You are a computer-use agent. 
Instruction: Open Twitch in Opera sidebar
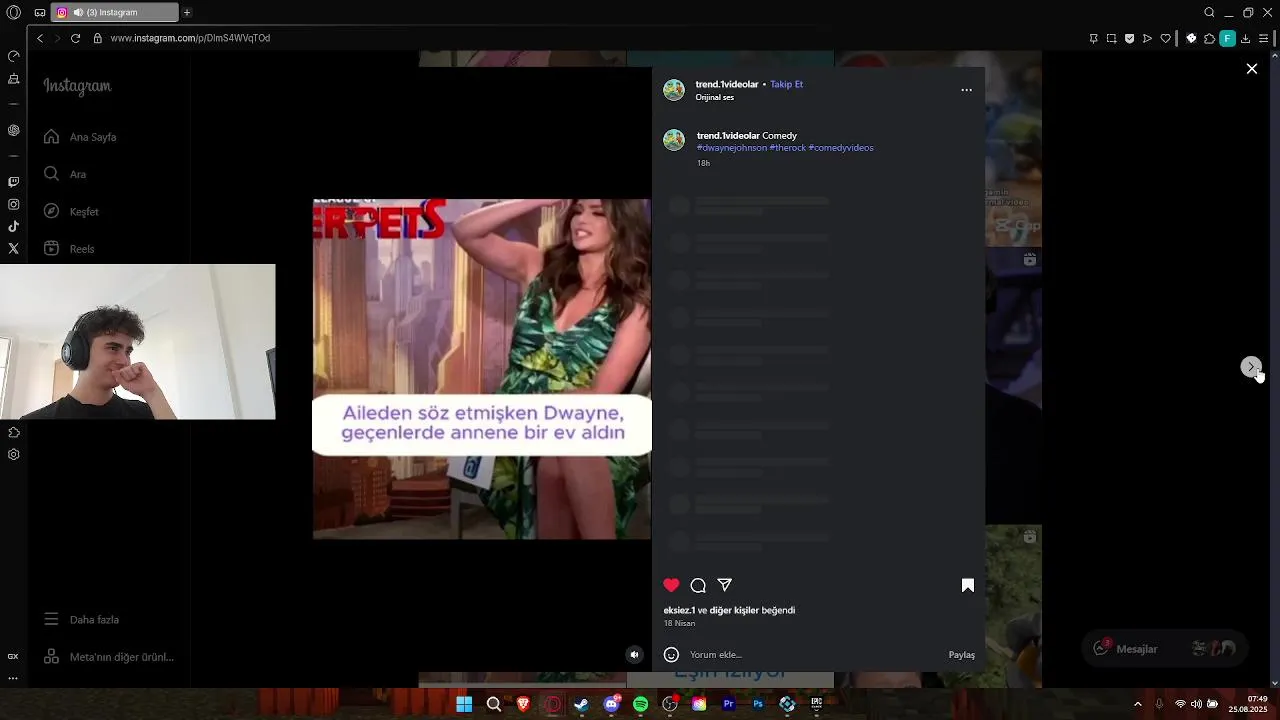pyautogui.click(x=13, y=182)
